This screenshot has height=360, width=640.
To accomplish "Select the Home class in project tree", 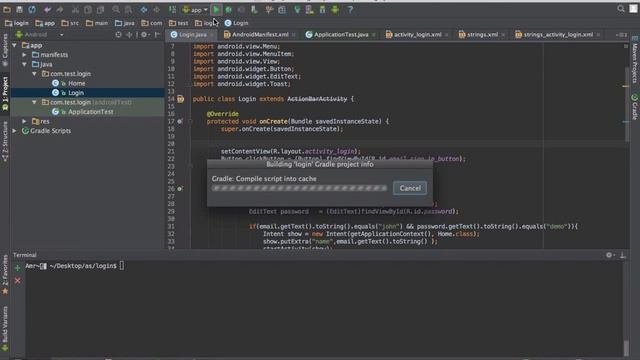I will 76,83.
